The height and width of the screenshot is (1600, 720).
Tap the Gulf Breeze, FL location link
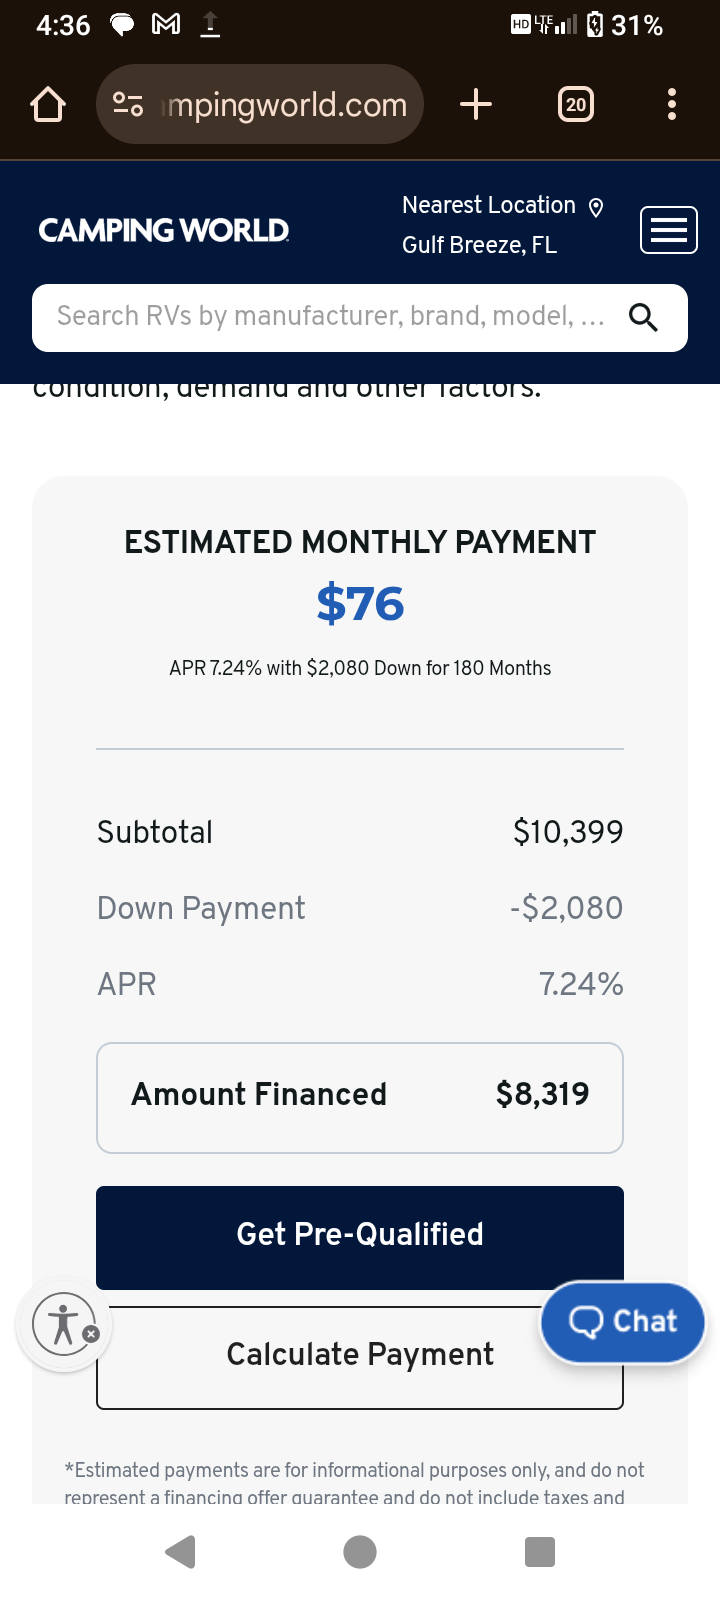pyautogui.click(x=479, y=245)
